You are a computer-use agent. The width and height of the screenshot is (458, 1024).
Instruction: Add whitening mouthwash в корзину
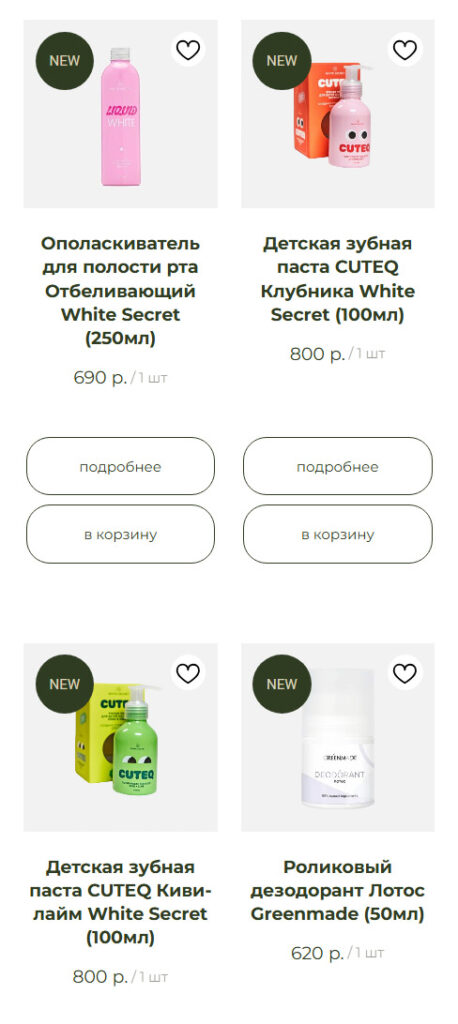pyautogui.click(x=120, y=534)
